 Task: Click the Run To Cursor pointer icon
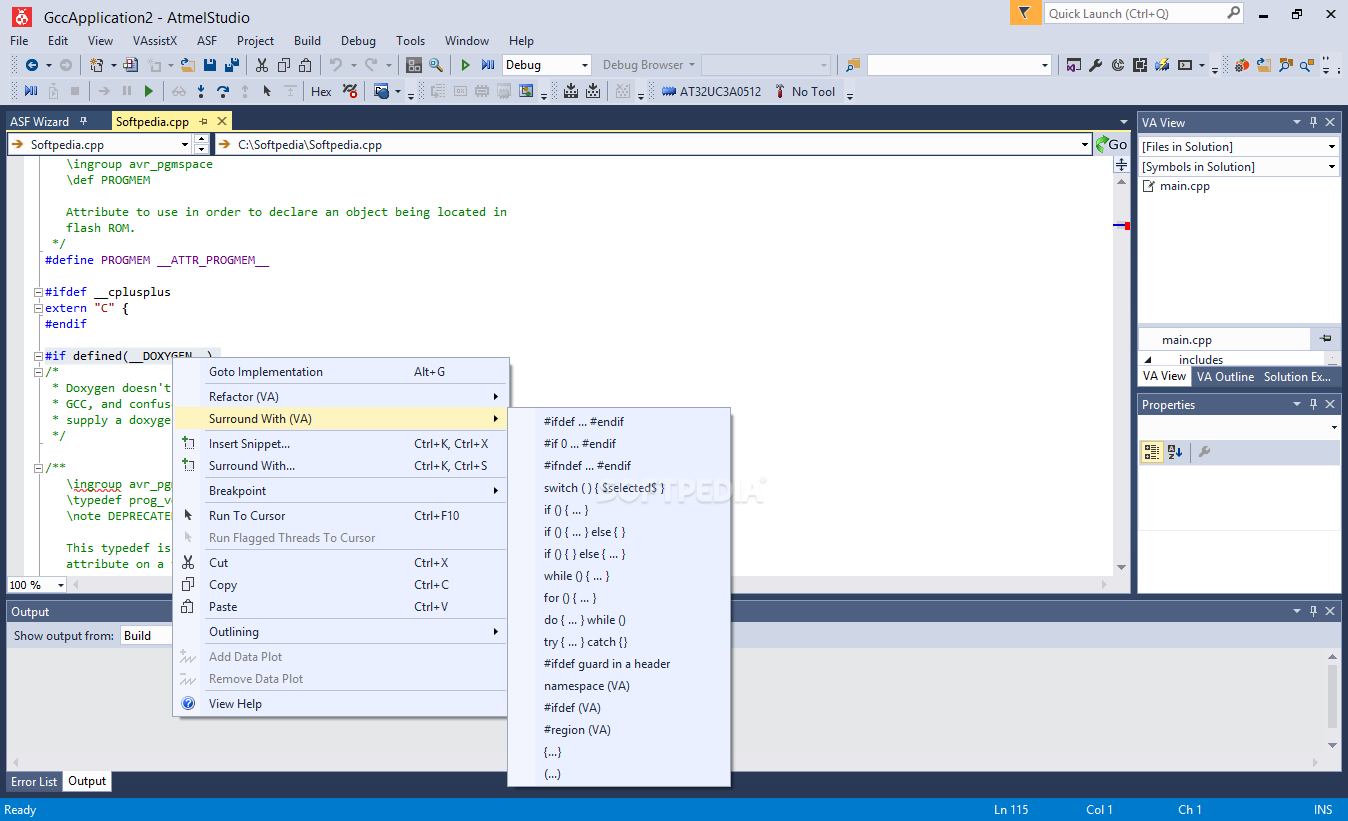(267, 91)
